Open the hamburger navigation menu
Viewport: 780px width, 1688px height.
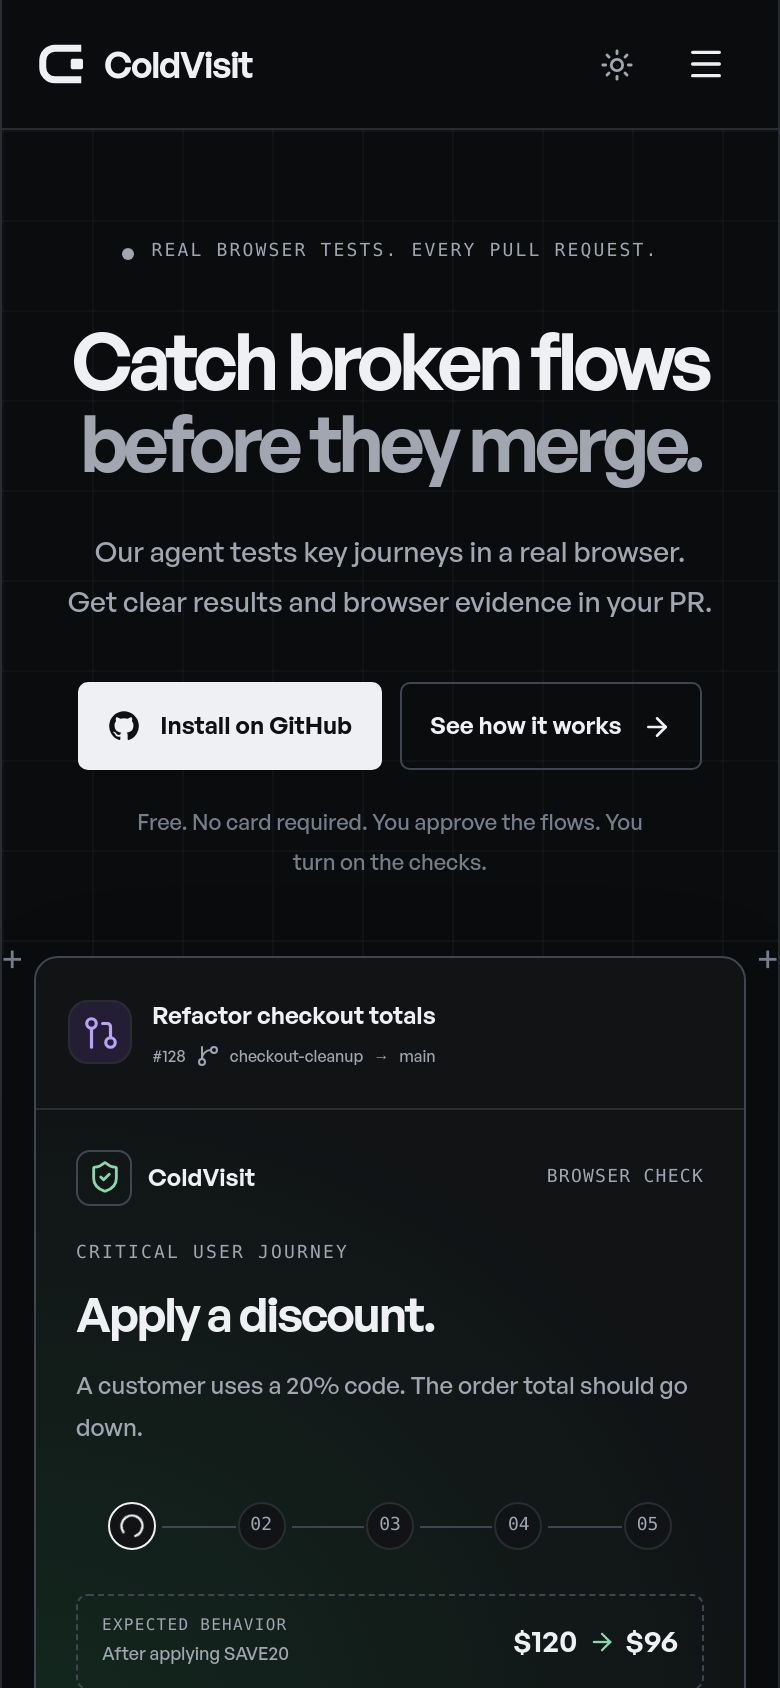[706, 64]
